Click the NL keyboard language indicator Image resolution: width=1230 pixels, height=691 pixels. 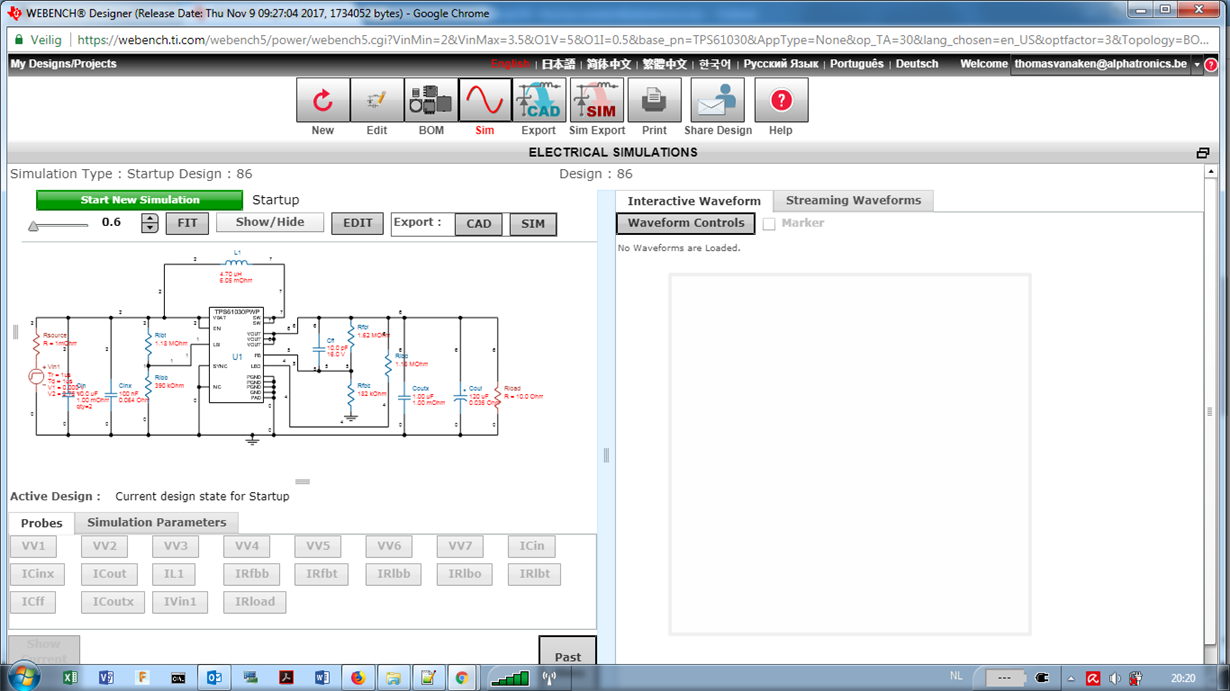(956, 677)
